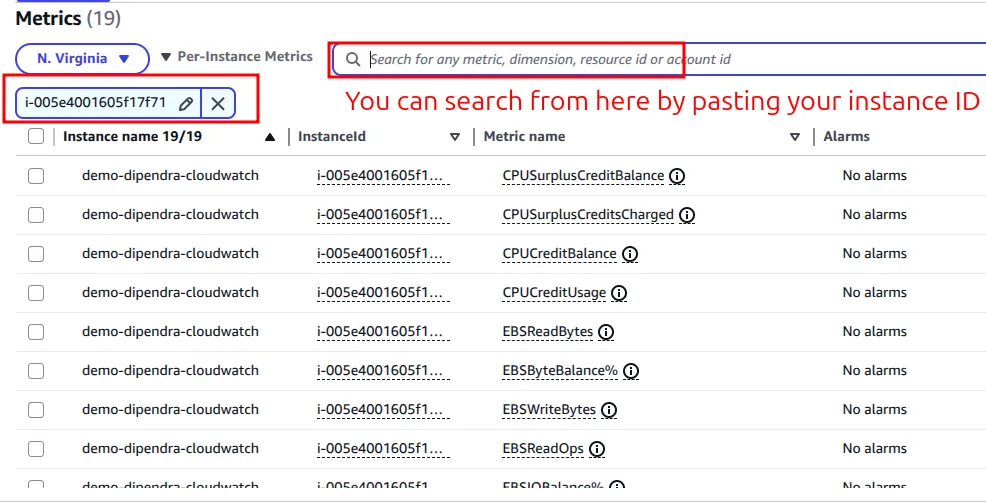Choose the EBSWriteBytes metric link
Image resolution: width=986 pixels, height=503 pixels.
tap(549, 410)
